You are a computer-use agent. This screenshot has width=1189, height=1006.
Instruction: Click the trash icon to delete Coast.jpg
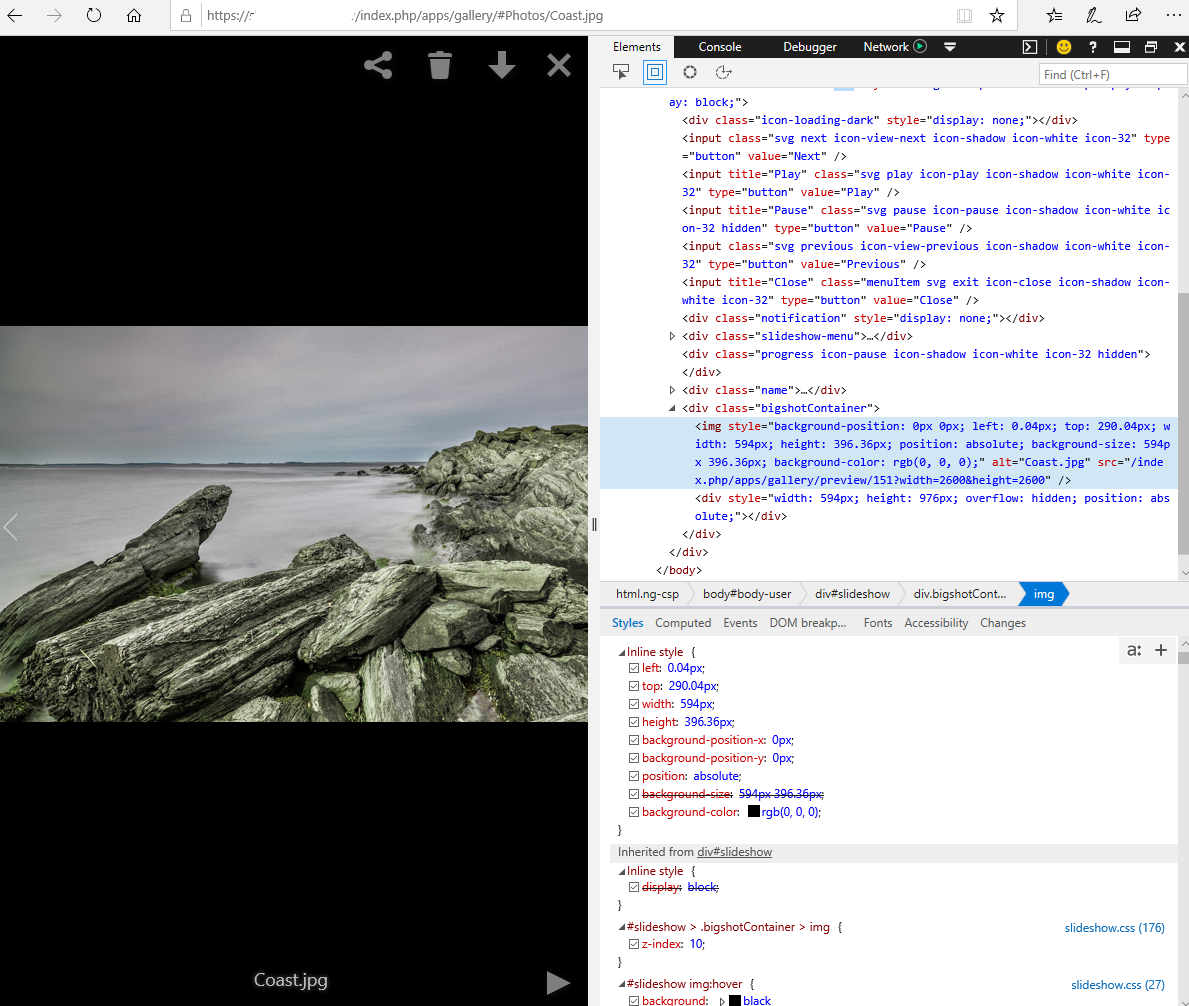click(439, 64)
